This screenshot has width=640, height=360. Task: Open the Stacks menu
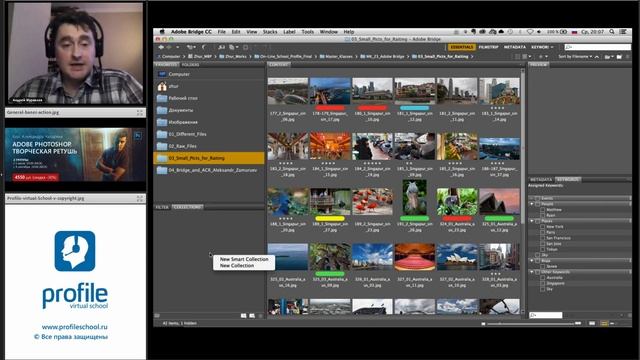point(270,31)
